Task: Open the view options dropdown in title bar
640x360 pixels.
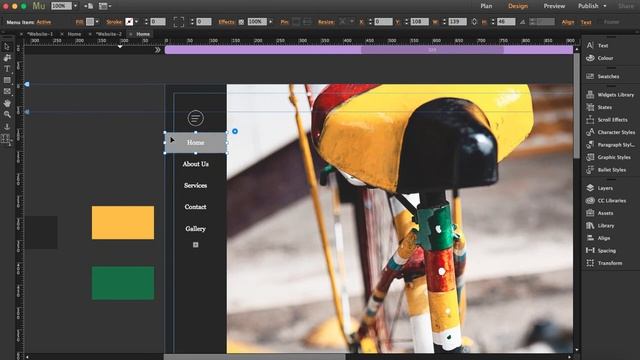Action: tap(105, 6)
